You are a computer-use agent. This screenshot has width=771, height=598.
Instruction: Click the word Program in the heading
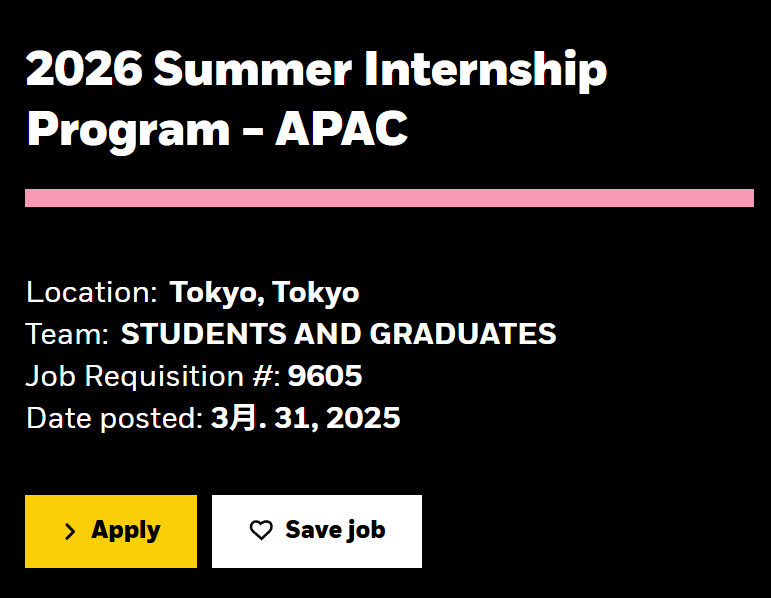click(x=128, y=129)
